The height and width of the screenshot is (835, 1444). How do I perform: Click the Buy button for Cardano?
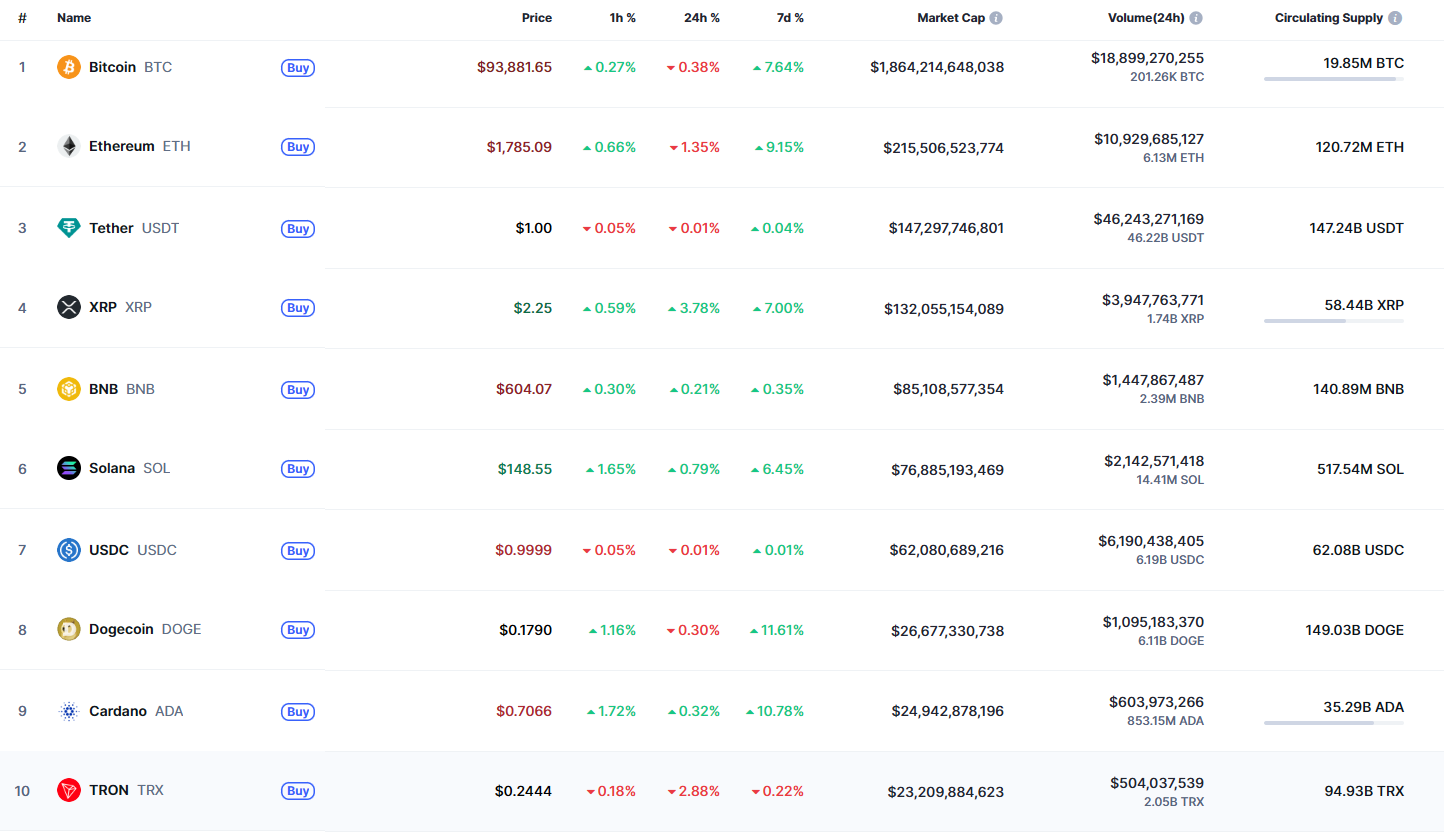[x=298, y=712]
